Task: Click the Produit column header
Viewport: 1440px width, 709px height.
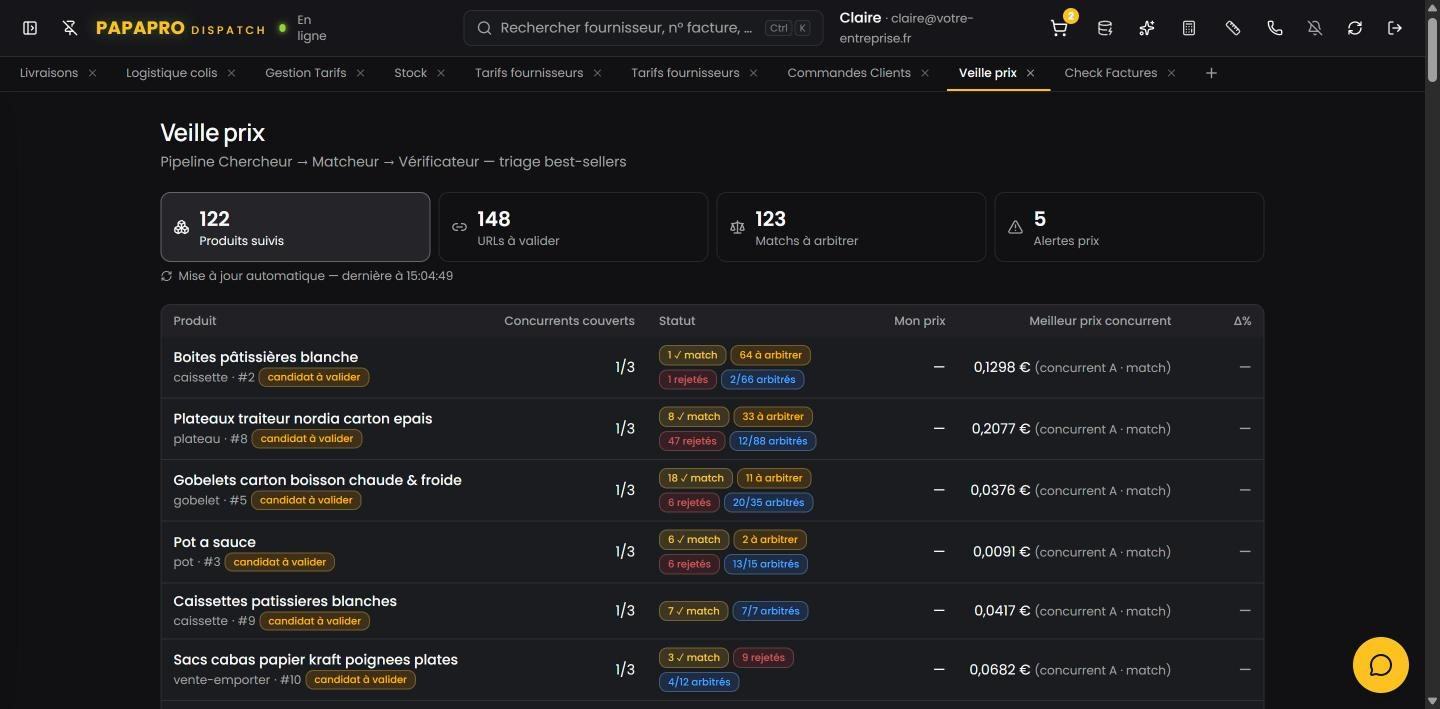Action: (x=195, y=321)
